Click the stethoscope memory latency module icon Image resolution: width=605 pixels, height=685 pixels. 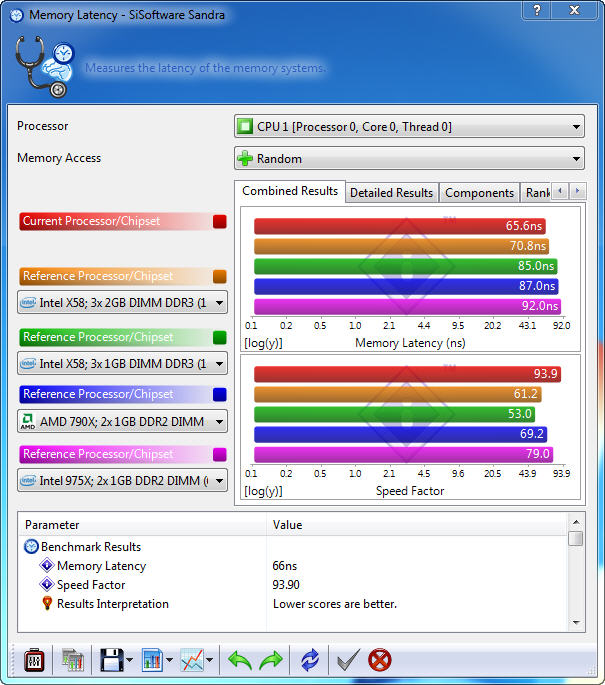(45, 67)
